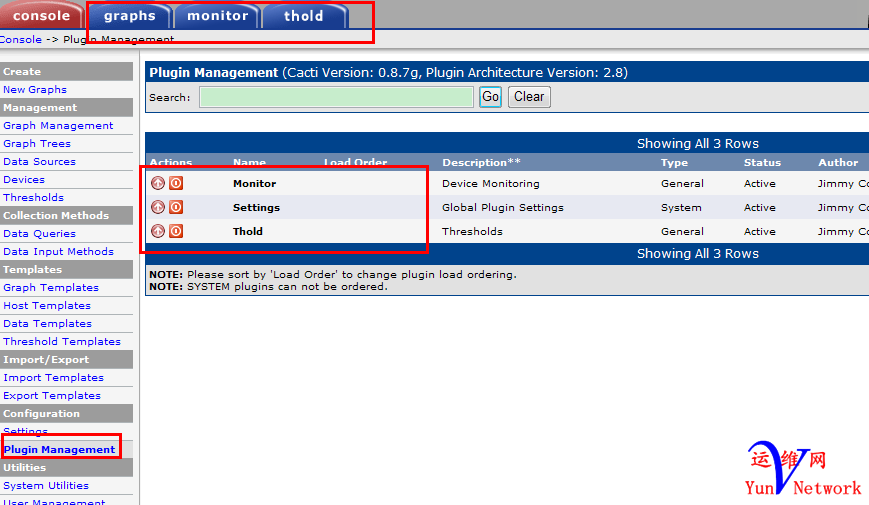Click Active status in Monitor row
Viewport: 869px width, 505px height.
tap(760, 183)
